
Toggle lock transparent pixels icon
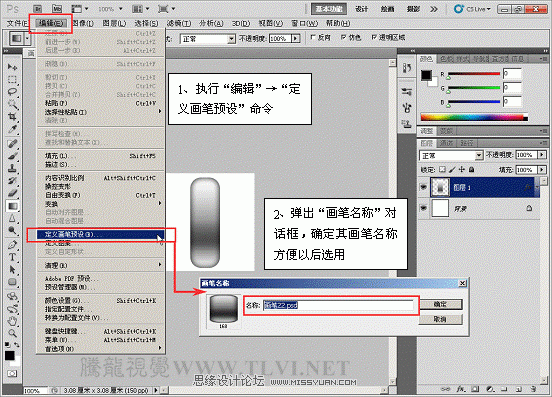443,170
